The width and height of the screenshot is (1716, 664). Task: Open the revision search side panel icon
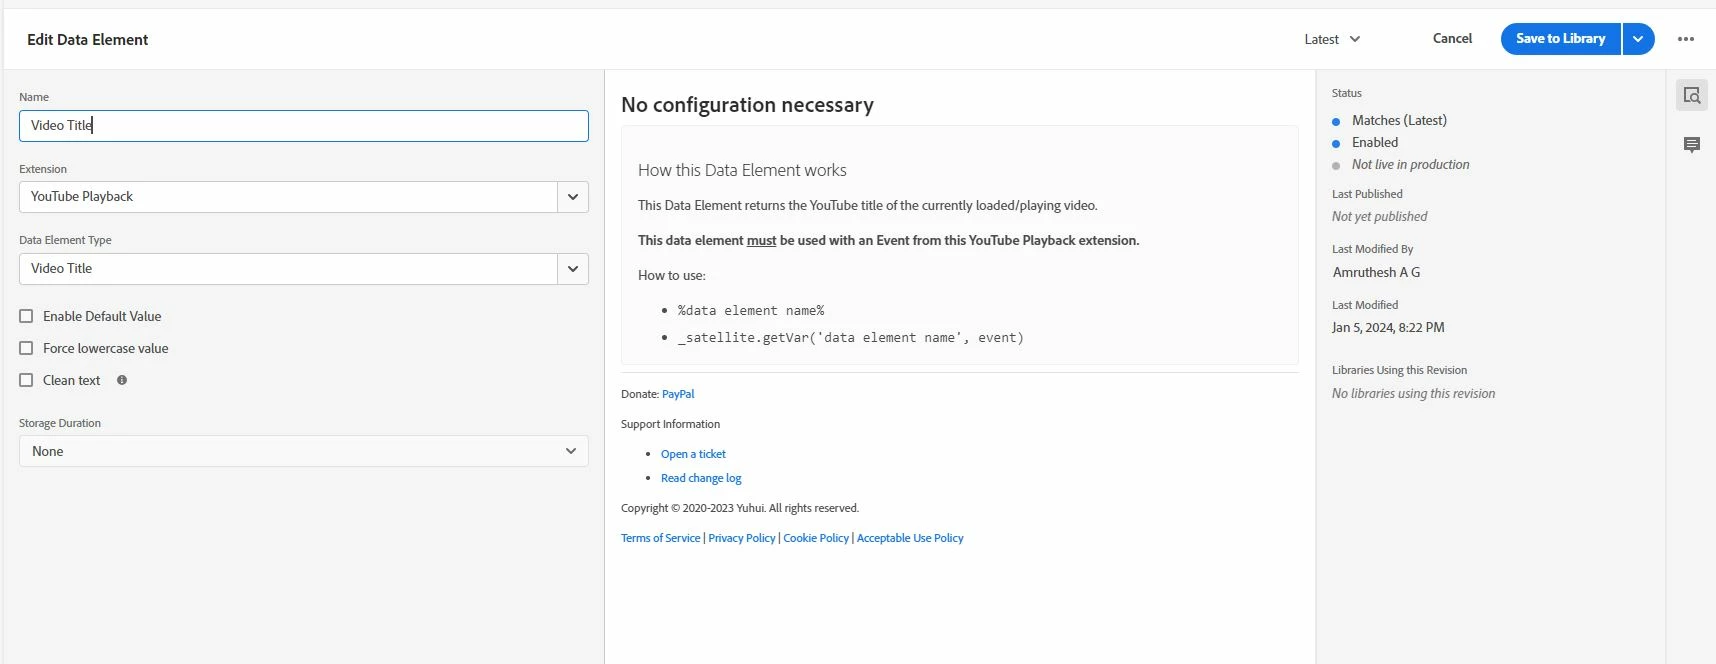(1691, 96)
